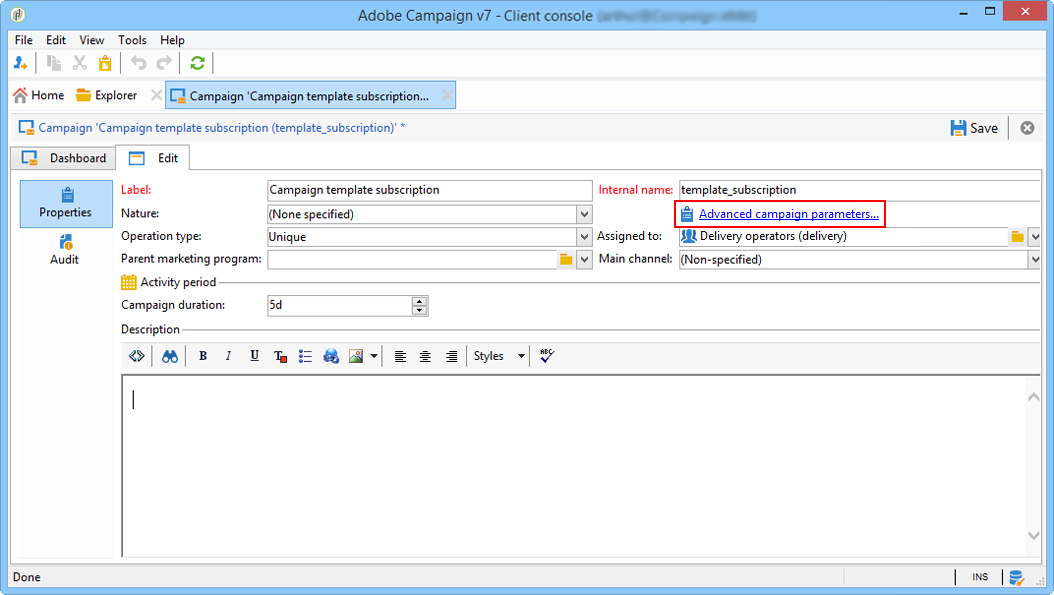The image size is (1054, 595).
Task: Toggle underline formatting in description editor
Action: pos(254,356)
